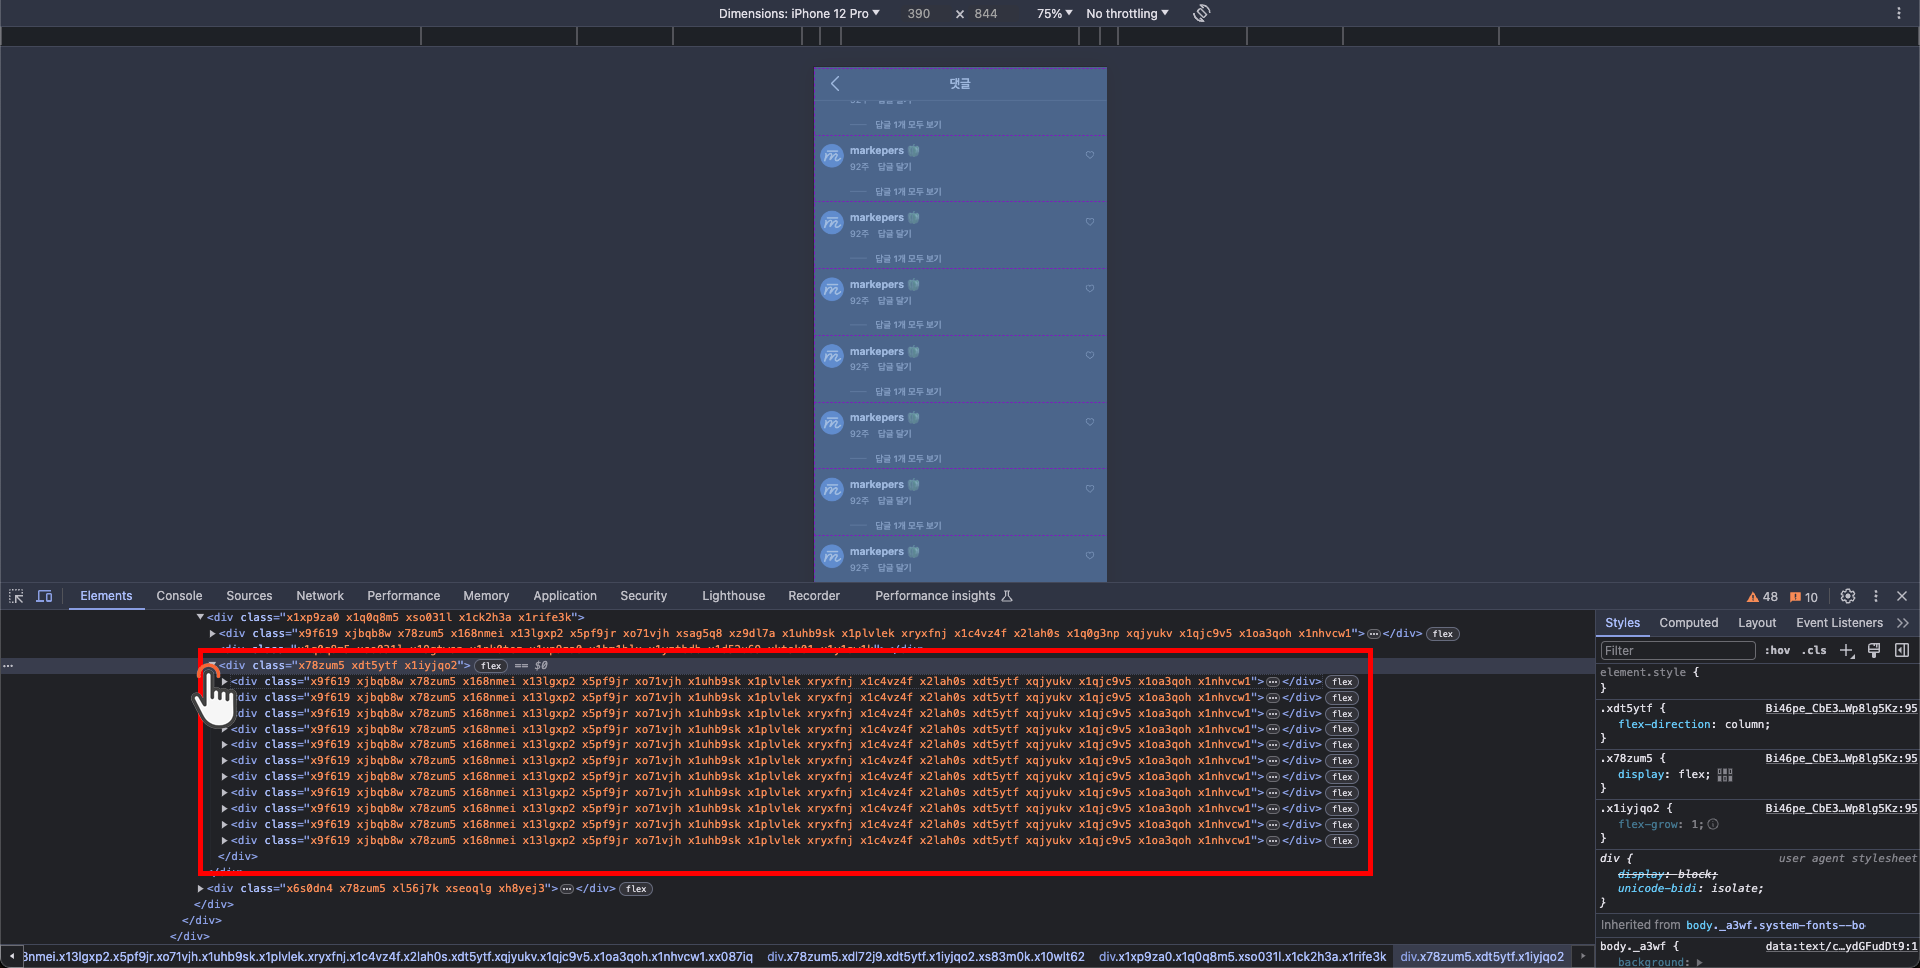Activate the inspect element picker icon
This screenshot has width=1920, height=968.
16,596
